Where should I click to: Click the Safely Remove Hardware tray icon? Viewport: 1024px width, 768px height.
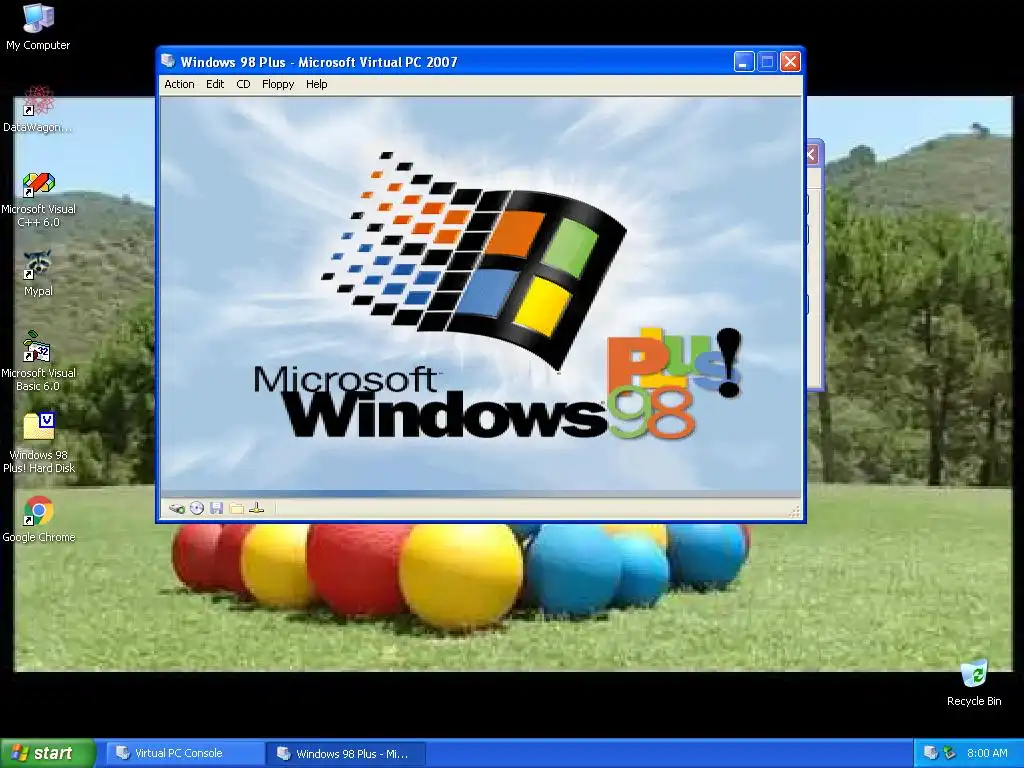[950, 753]
